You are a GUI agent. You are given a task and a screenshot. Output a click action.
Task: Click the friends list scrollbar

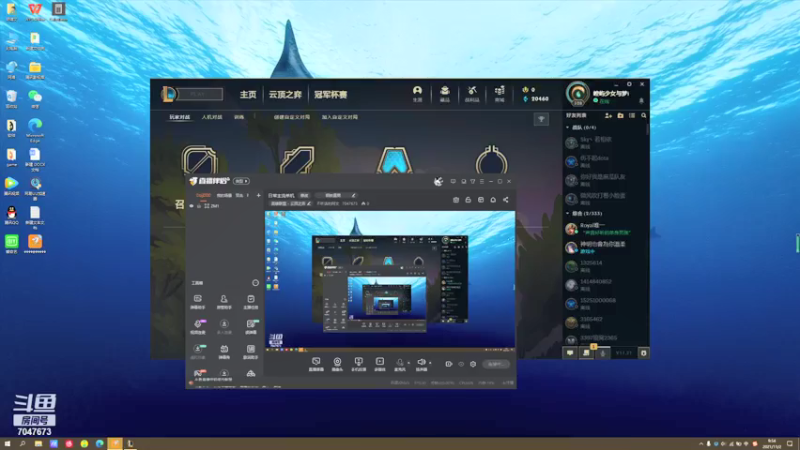(648, 130)
